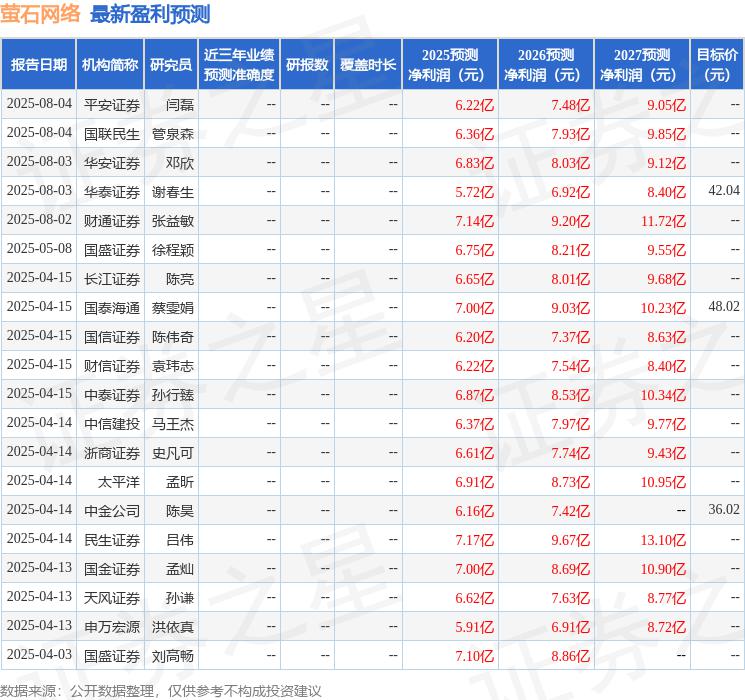The image size is (745, 700).
Task: Click analyst name 张益敏
Action: click(173, 221)
